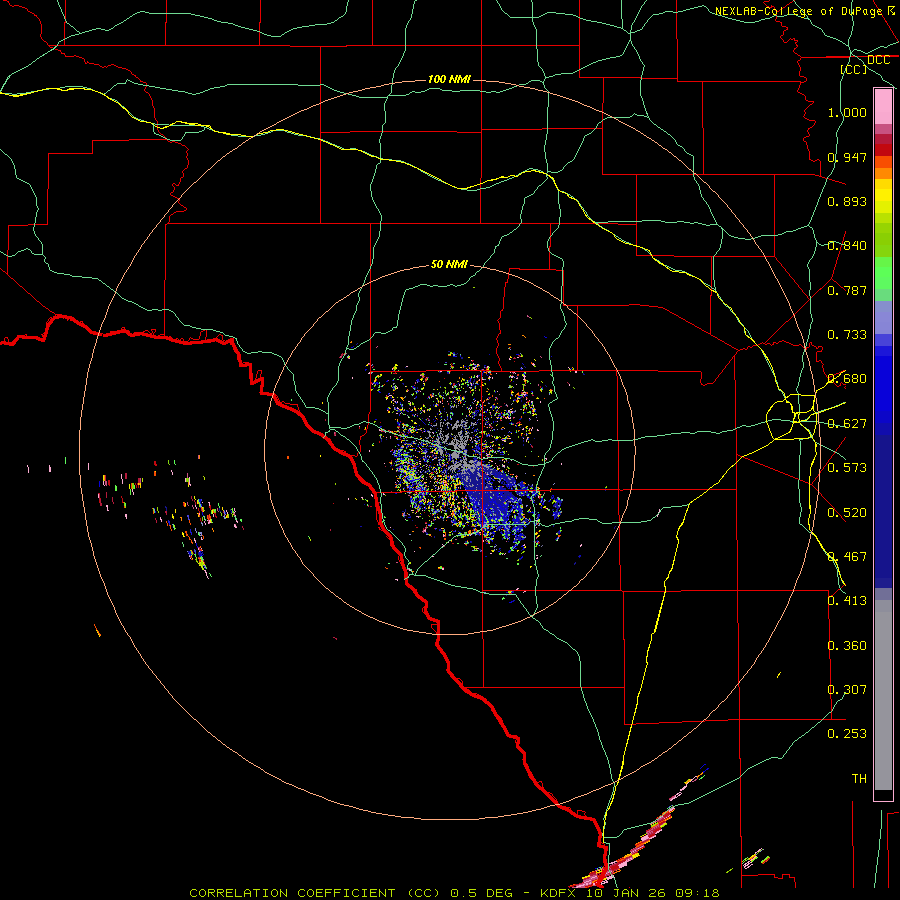This screenshot has width=900, height=900.
Task: Click the DCC legend title
Action: point(878,60)
